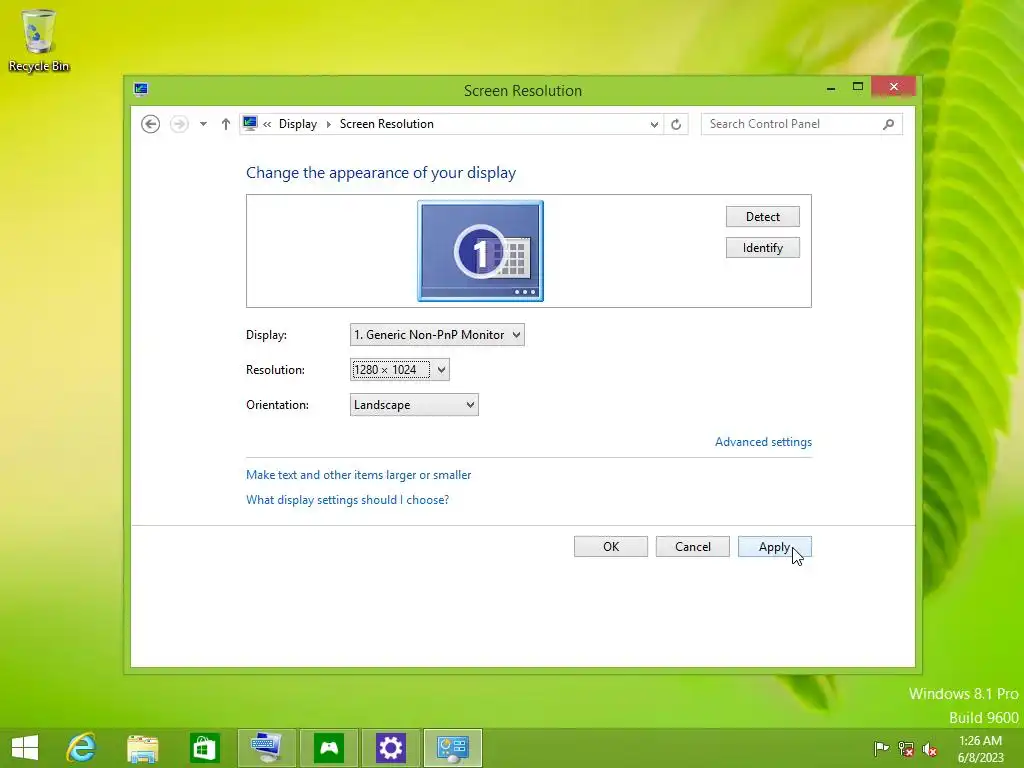The width and height of the screenshot is (1024, 768).
Task: Launch Internet Explorer from taskbar
Action: coord(82,748)
